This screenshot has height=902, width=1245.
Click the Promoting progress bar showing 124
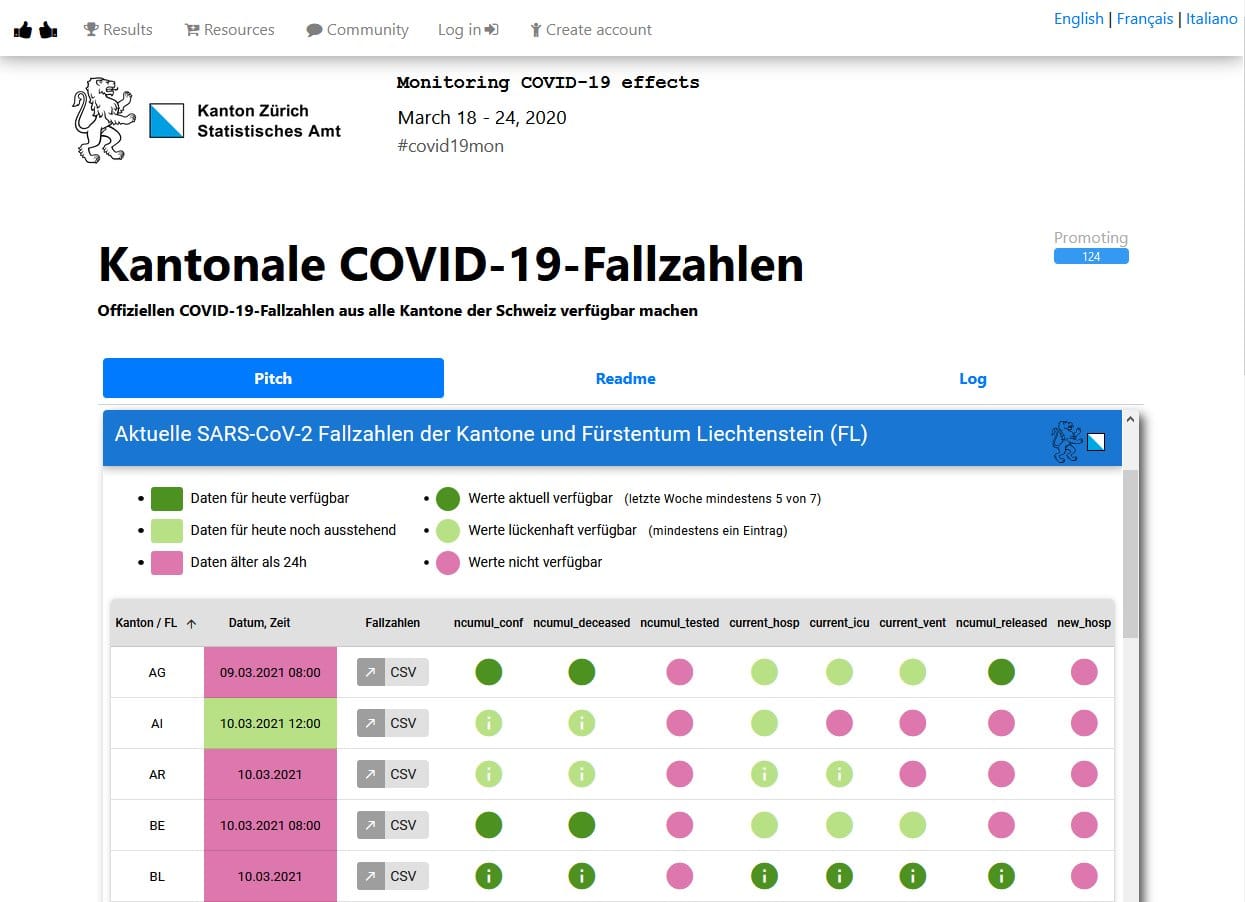click(1091, 257)
